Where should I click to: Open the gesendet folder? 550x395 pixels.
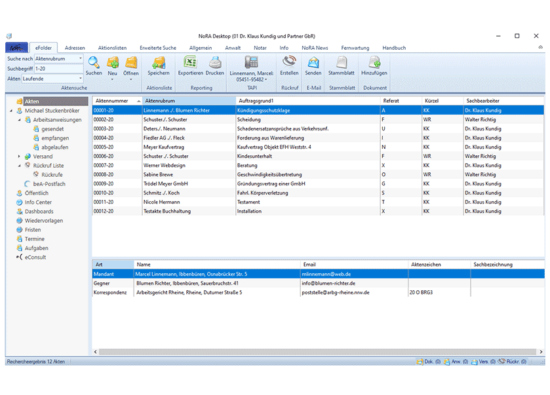[x=52, y=129]
